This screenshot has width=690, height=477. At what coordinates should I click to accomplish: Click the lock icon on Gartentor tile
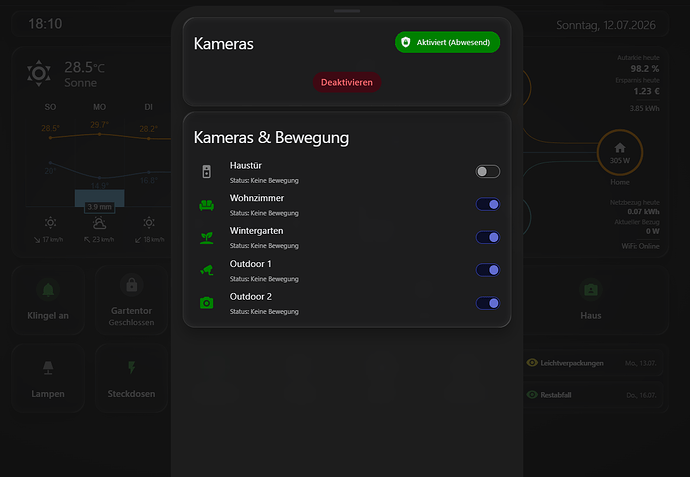coord(132,285)
